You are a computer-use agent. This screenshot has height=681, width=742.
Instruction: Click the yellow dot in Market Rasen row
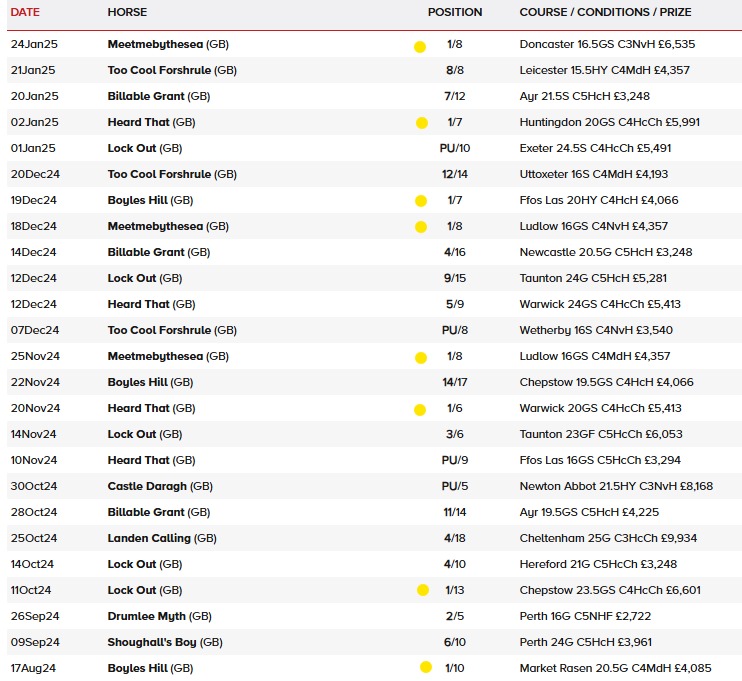pos(426,667)
